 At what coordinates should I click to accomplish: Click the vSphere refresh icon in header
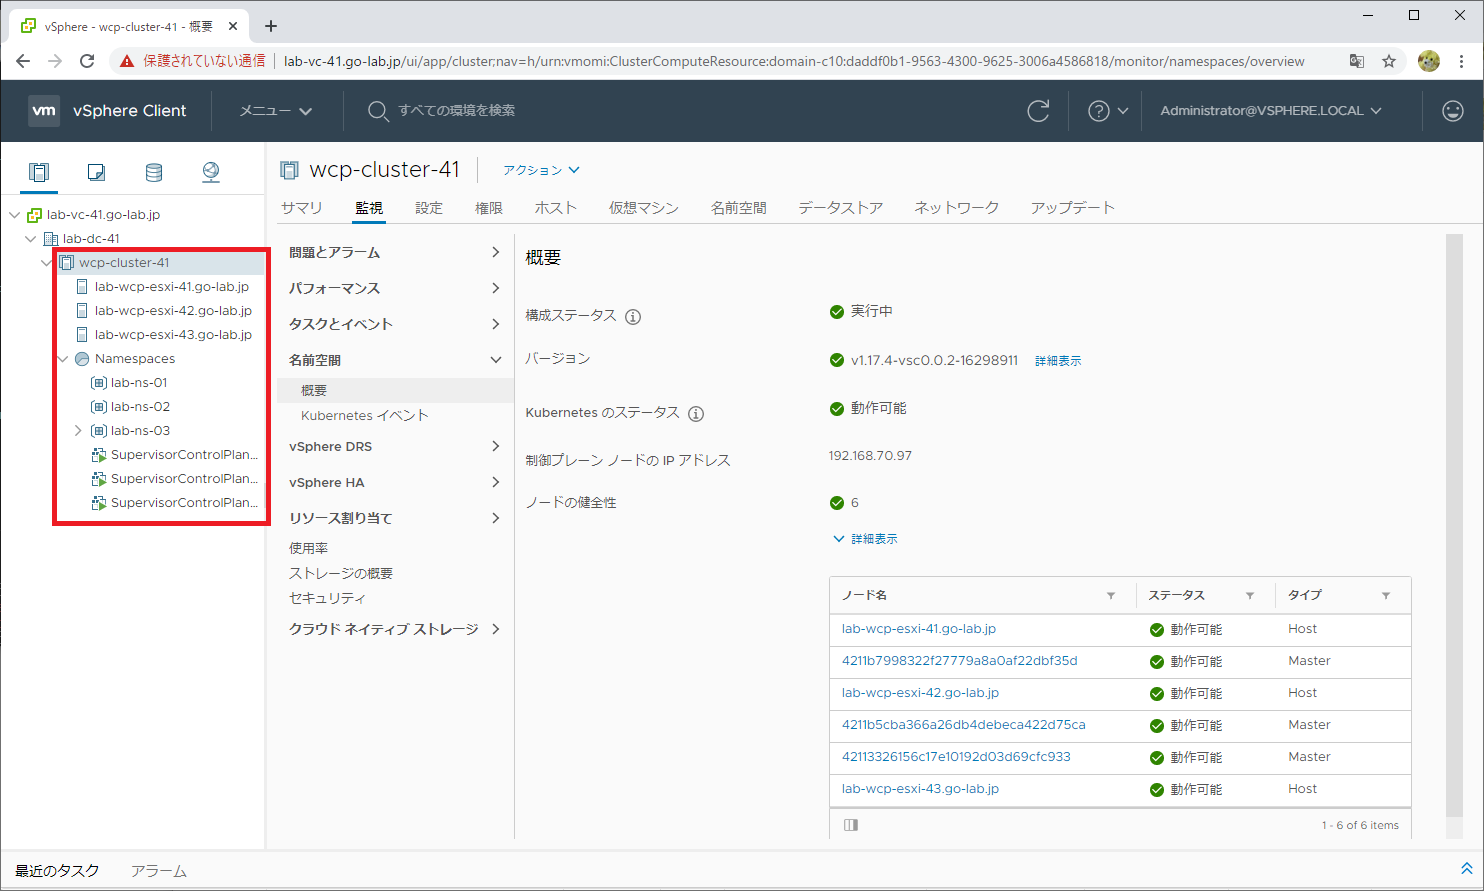pyautogui.click(x=1038, y=111)
